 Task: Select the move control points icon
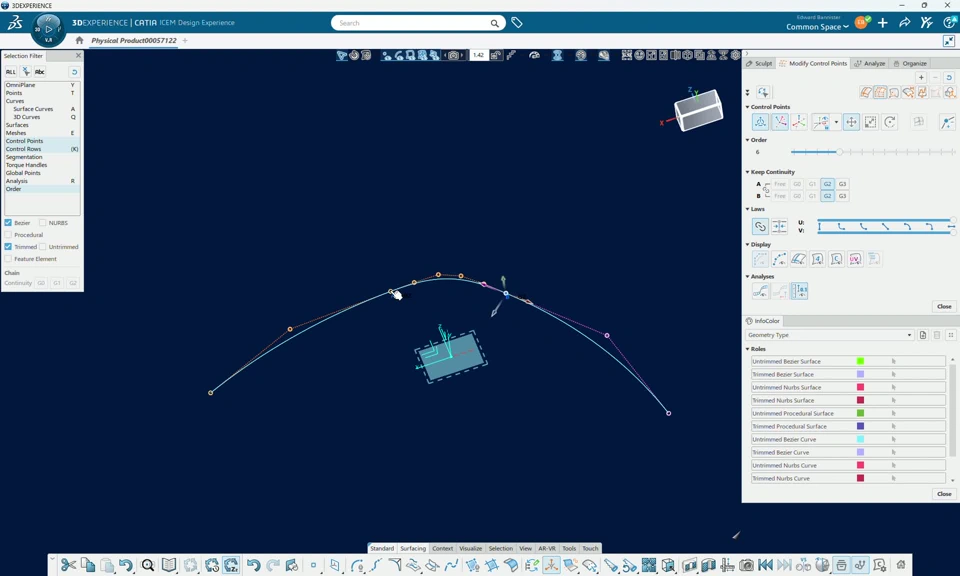[851, 122]
